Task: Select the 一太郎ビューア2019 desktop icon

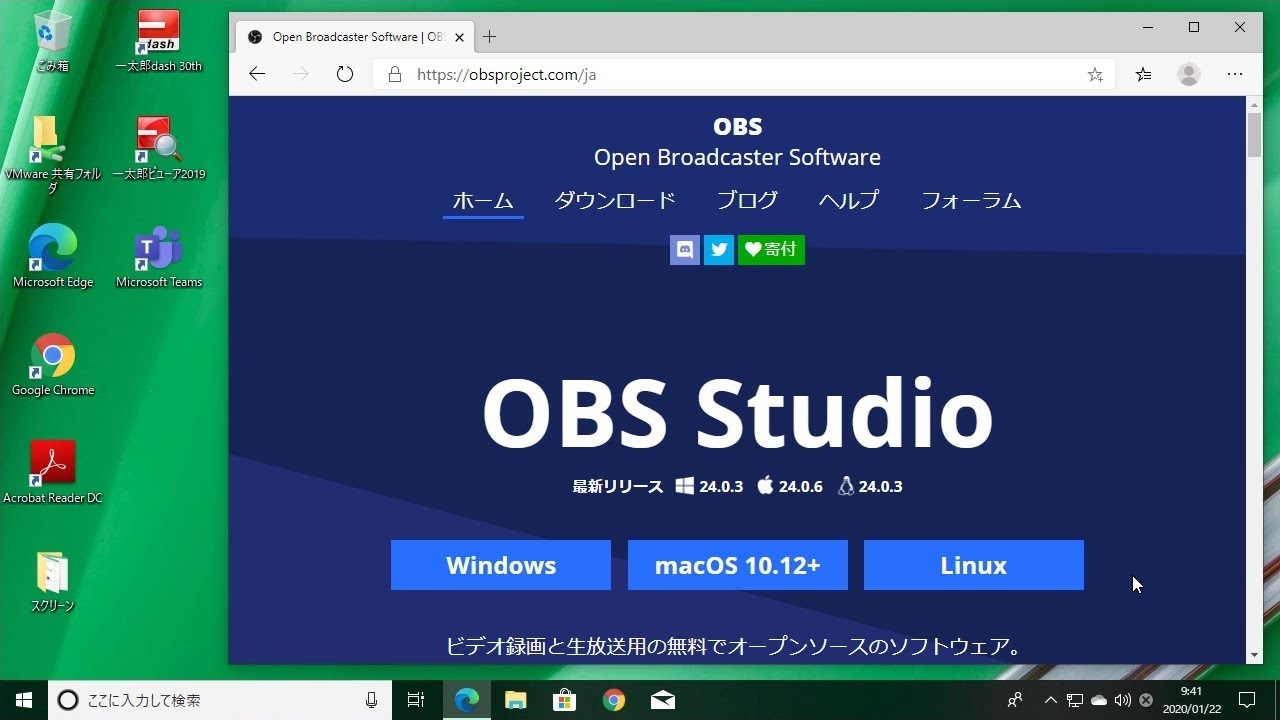Action: [x=158, y=149]
